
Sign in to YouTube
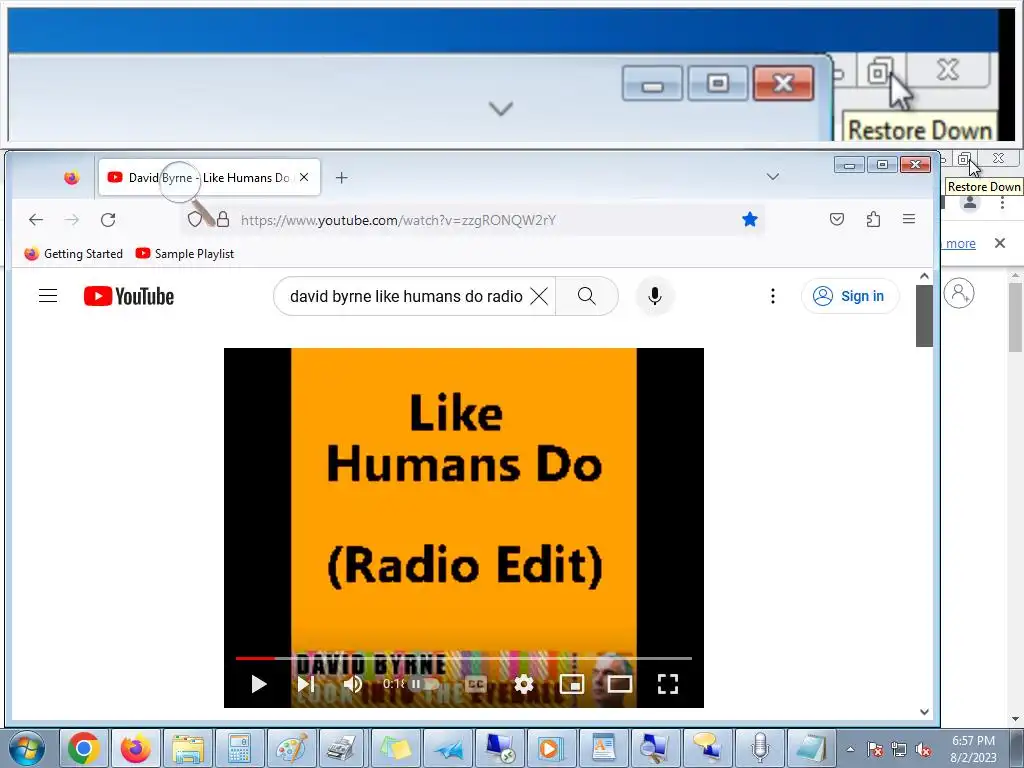[850, 296]
